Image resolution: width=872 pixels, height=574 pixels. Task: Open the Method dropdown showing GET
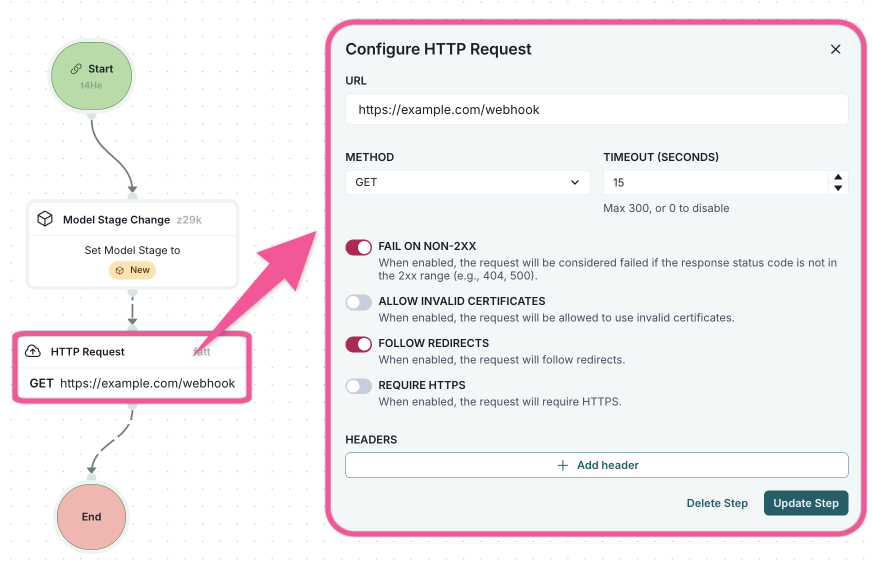467,183
